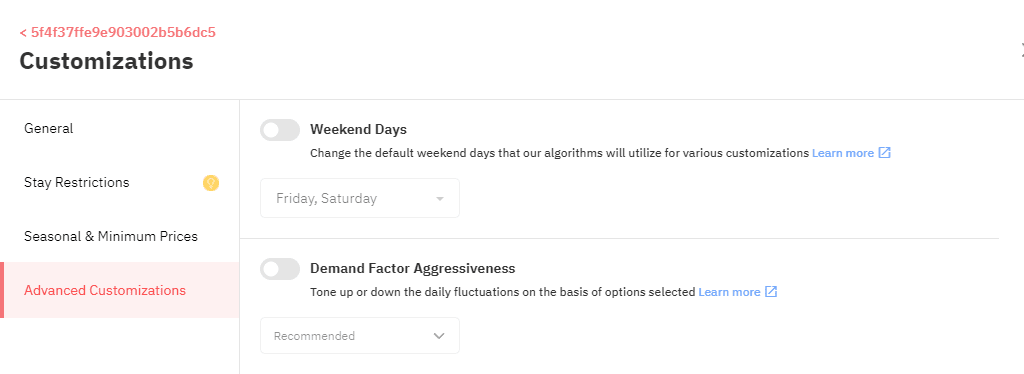Click the caret arrow in Friday, Saturday field
The width and height of the screenshot is (1024, 374).
pos(440,198)
